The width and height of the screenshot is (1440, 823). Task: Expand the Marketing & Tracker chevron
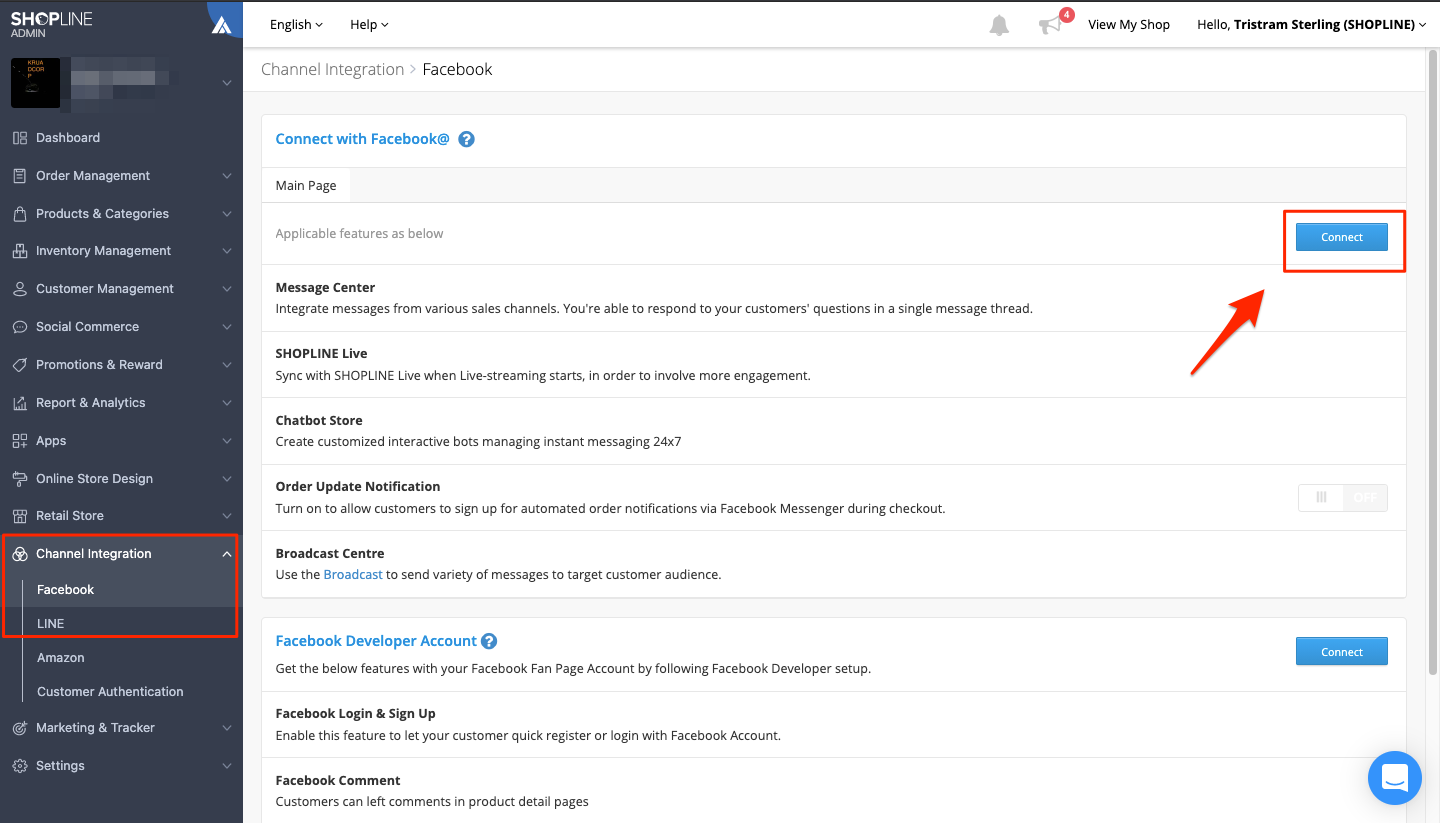coord(226,728)
